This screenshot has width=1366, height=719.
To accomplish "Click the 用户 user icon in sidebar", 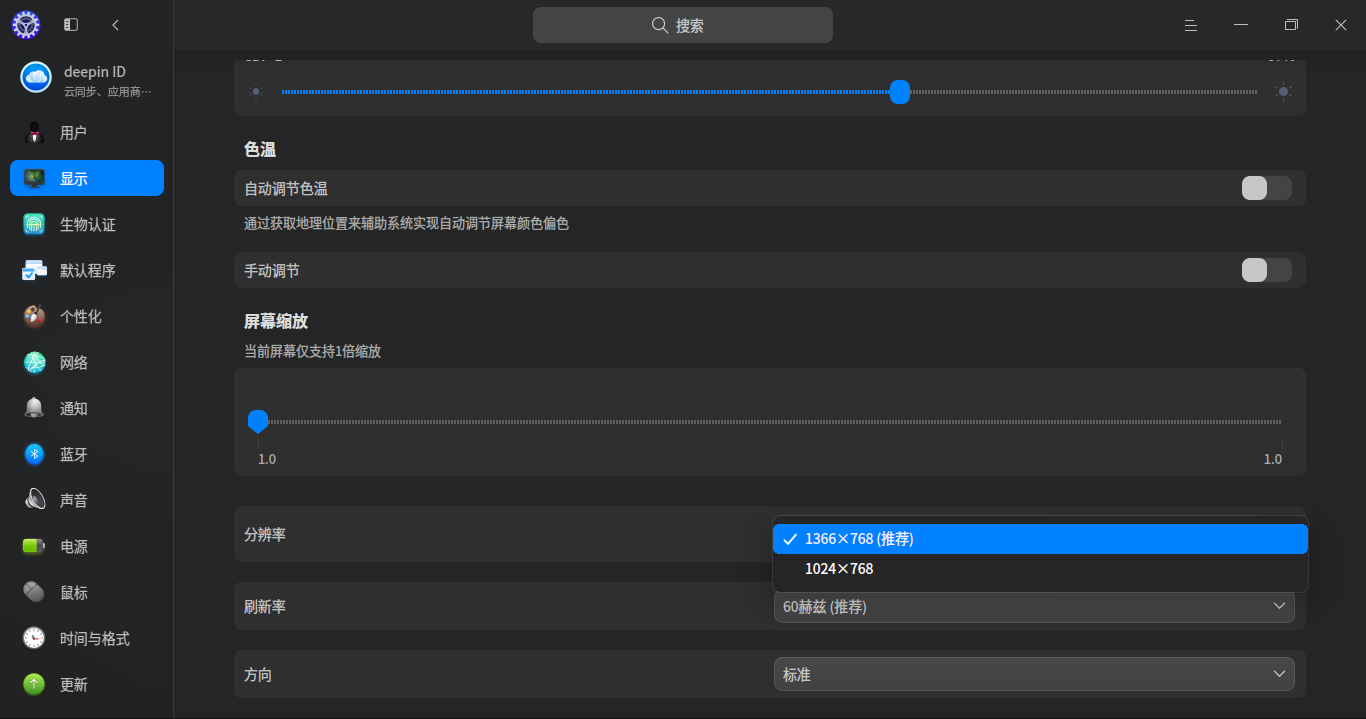I will click(x=35, y=133).
